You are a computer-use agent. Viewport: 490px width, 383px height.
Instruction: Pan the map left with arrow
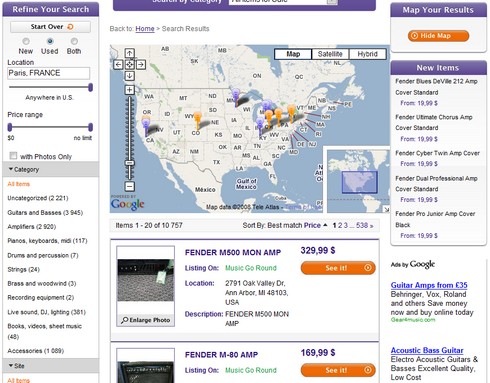click(118, 64)
